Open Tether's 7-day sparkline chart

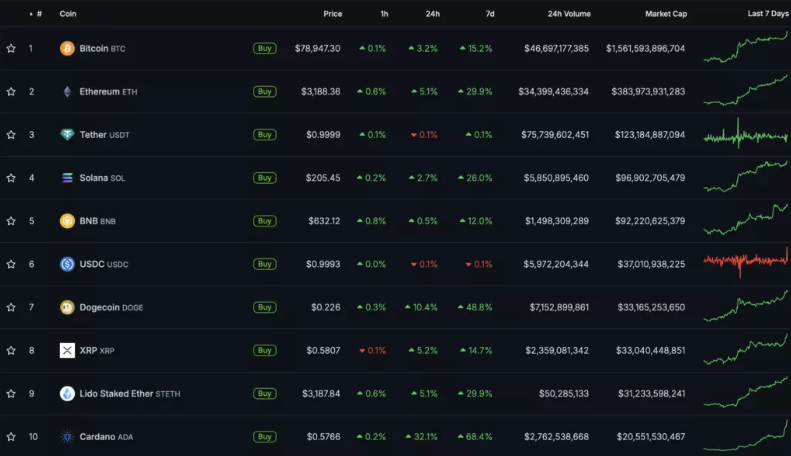click(x=746, y=134)
